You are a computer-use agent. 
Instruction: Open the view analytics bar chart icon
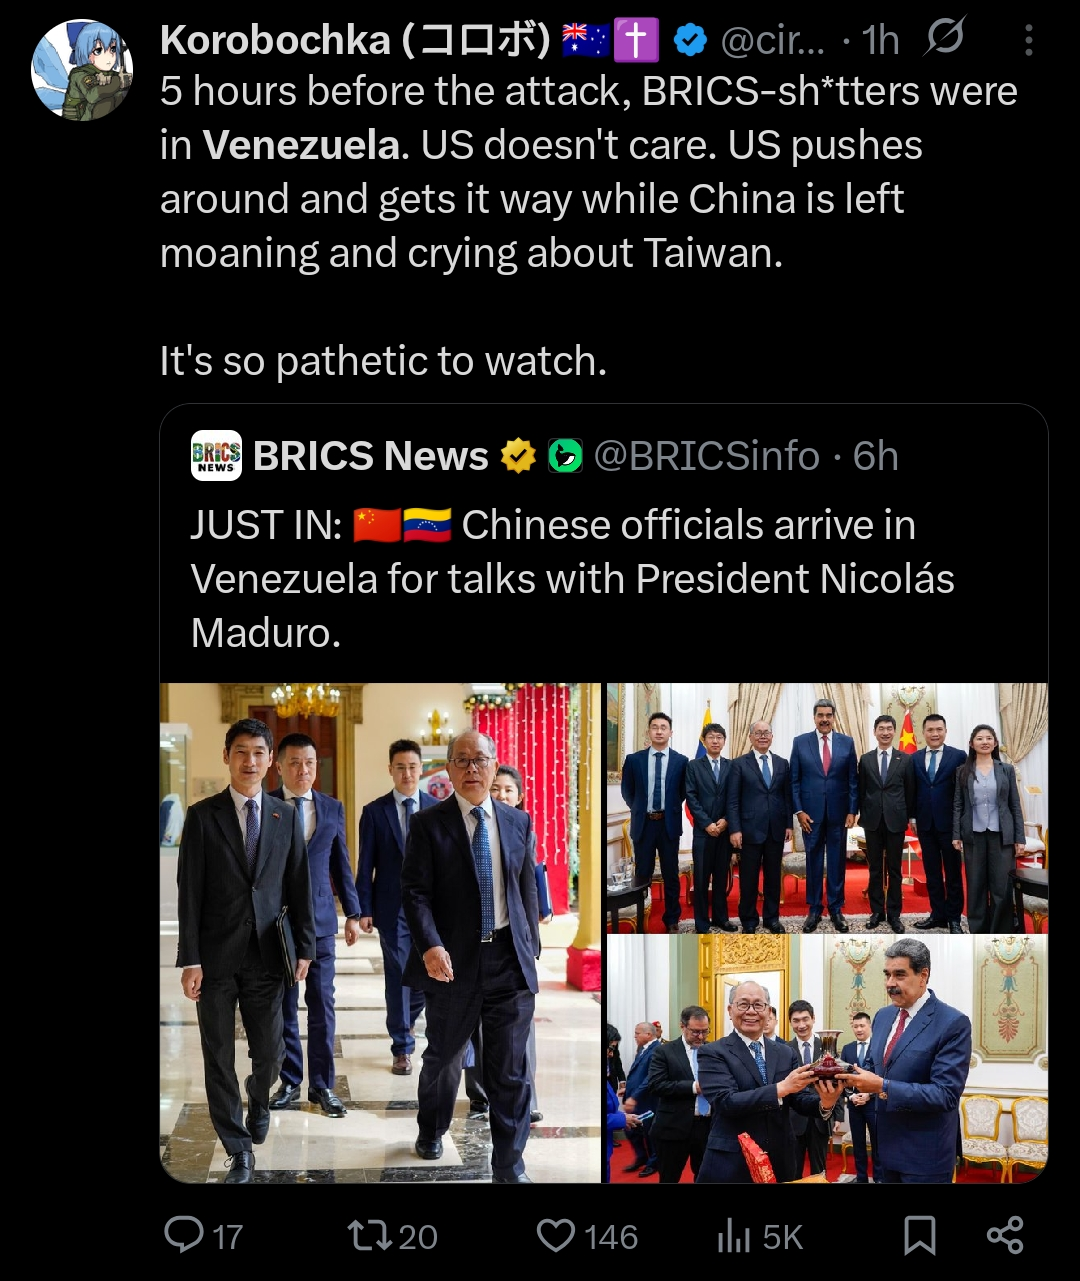(x=733, y=1237)
